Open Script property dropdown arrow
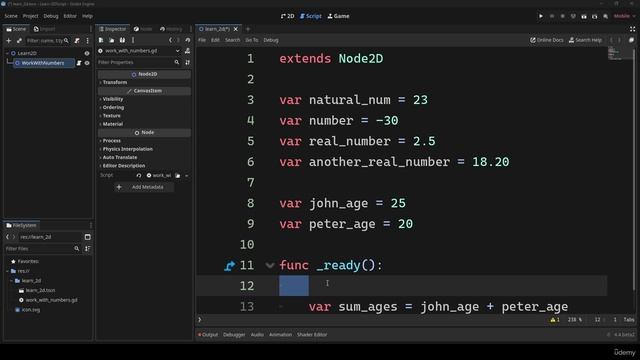The width and height of the screenshot is (640, 360). pos(187,176)
